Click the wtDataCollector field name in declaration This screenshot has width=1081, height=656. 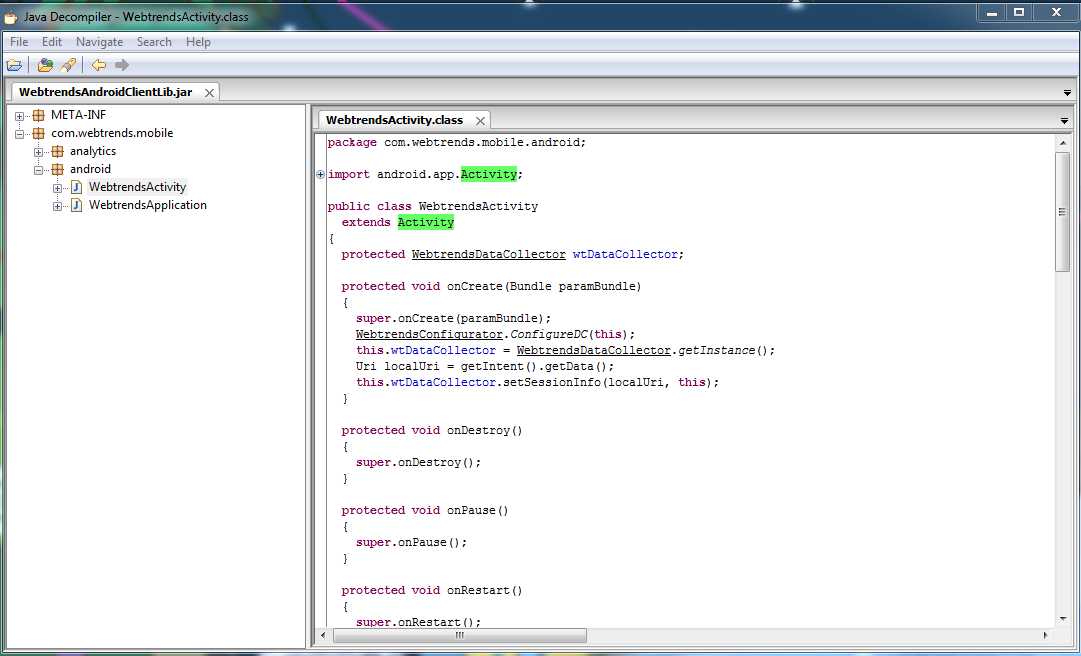(x=625, y=254)
